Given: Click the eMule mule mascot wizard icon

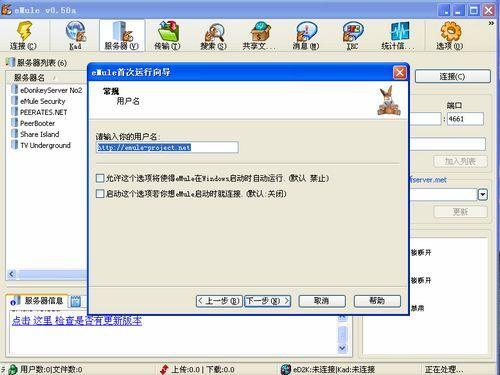Looking at the screenshot, I should pos(389,100).
